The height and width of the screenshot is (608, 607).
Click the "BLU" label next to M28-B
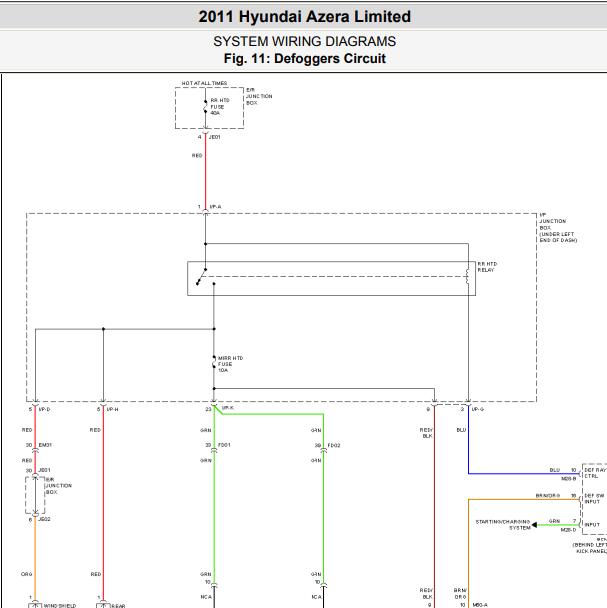pos(555,470)
